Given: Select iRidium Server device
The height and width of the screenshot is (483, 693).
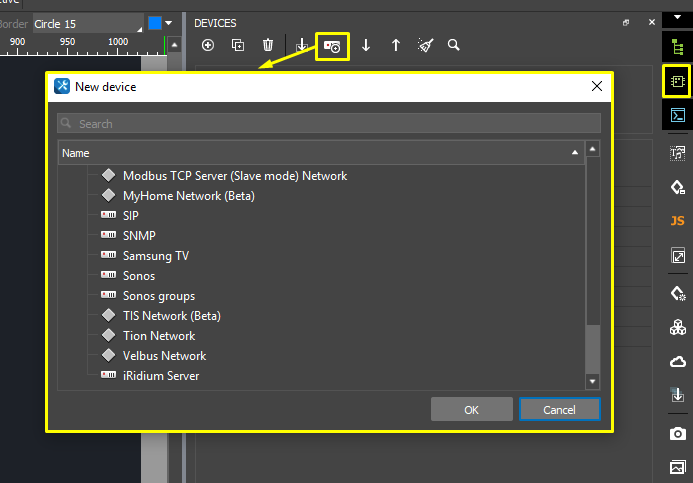Looking at the screenshot, I should coord(161,376).
